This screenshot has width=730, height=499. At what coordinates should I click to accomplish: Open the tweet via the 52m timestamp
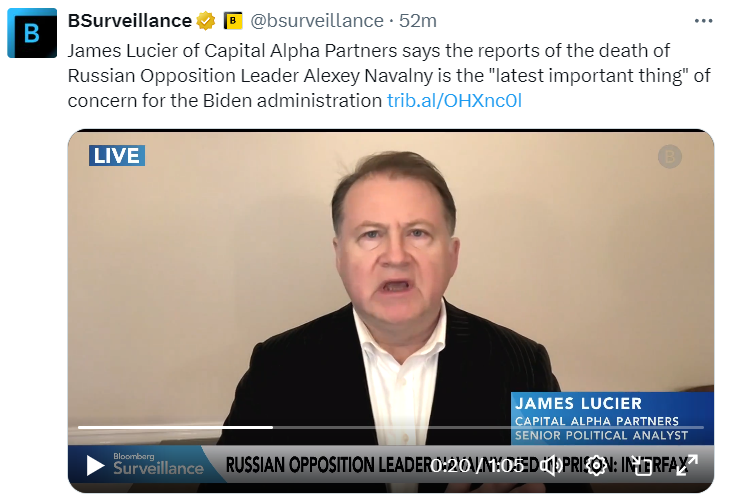coord(419,20)
